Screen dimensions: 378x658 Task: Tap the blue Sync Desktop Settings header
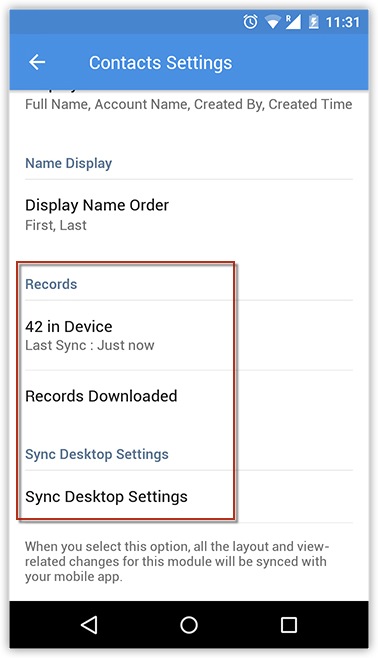pos(96,454)
